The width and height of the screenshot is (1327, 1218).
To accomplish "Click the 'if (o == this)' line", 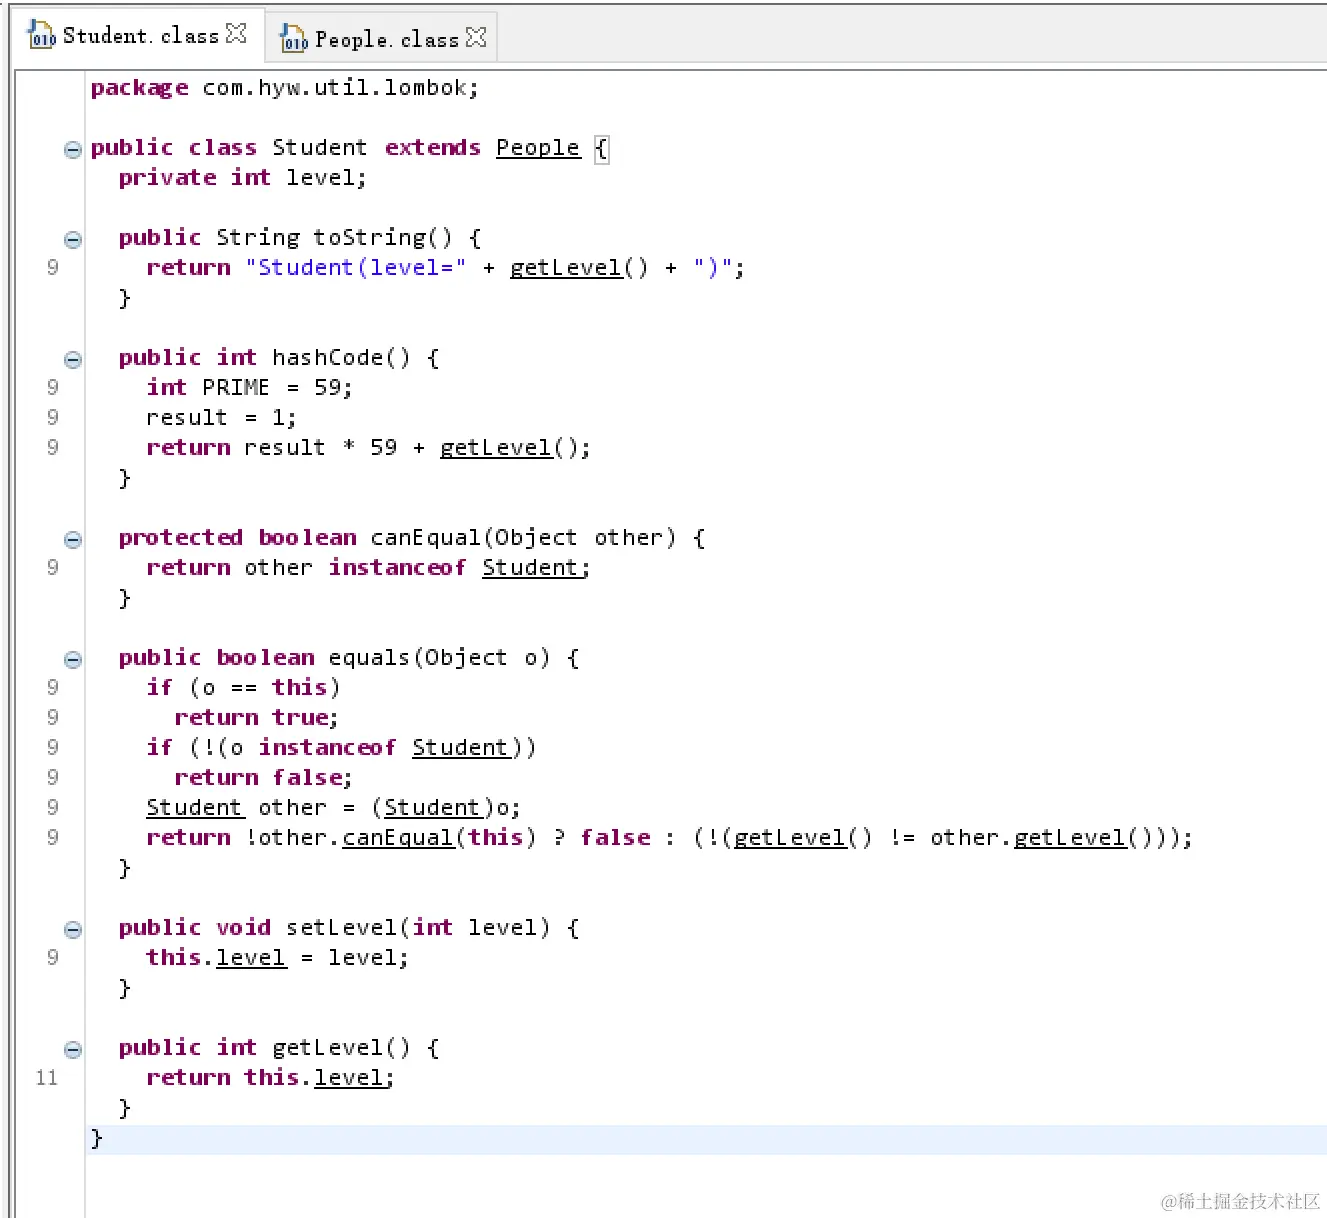I will coord(243,688).
